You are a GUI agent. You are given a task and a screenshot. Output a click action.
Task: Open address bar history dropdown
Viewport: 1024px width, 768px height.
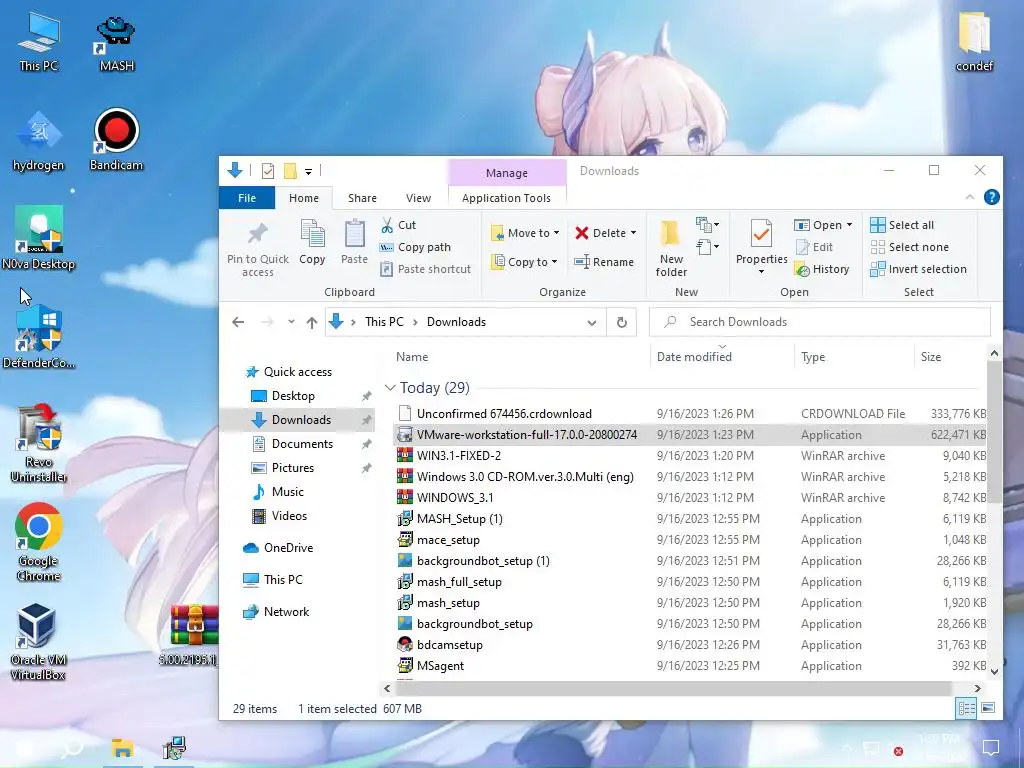click(x=592, y=323)
